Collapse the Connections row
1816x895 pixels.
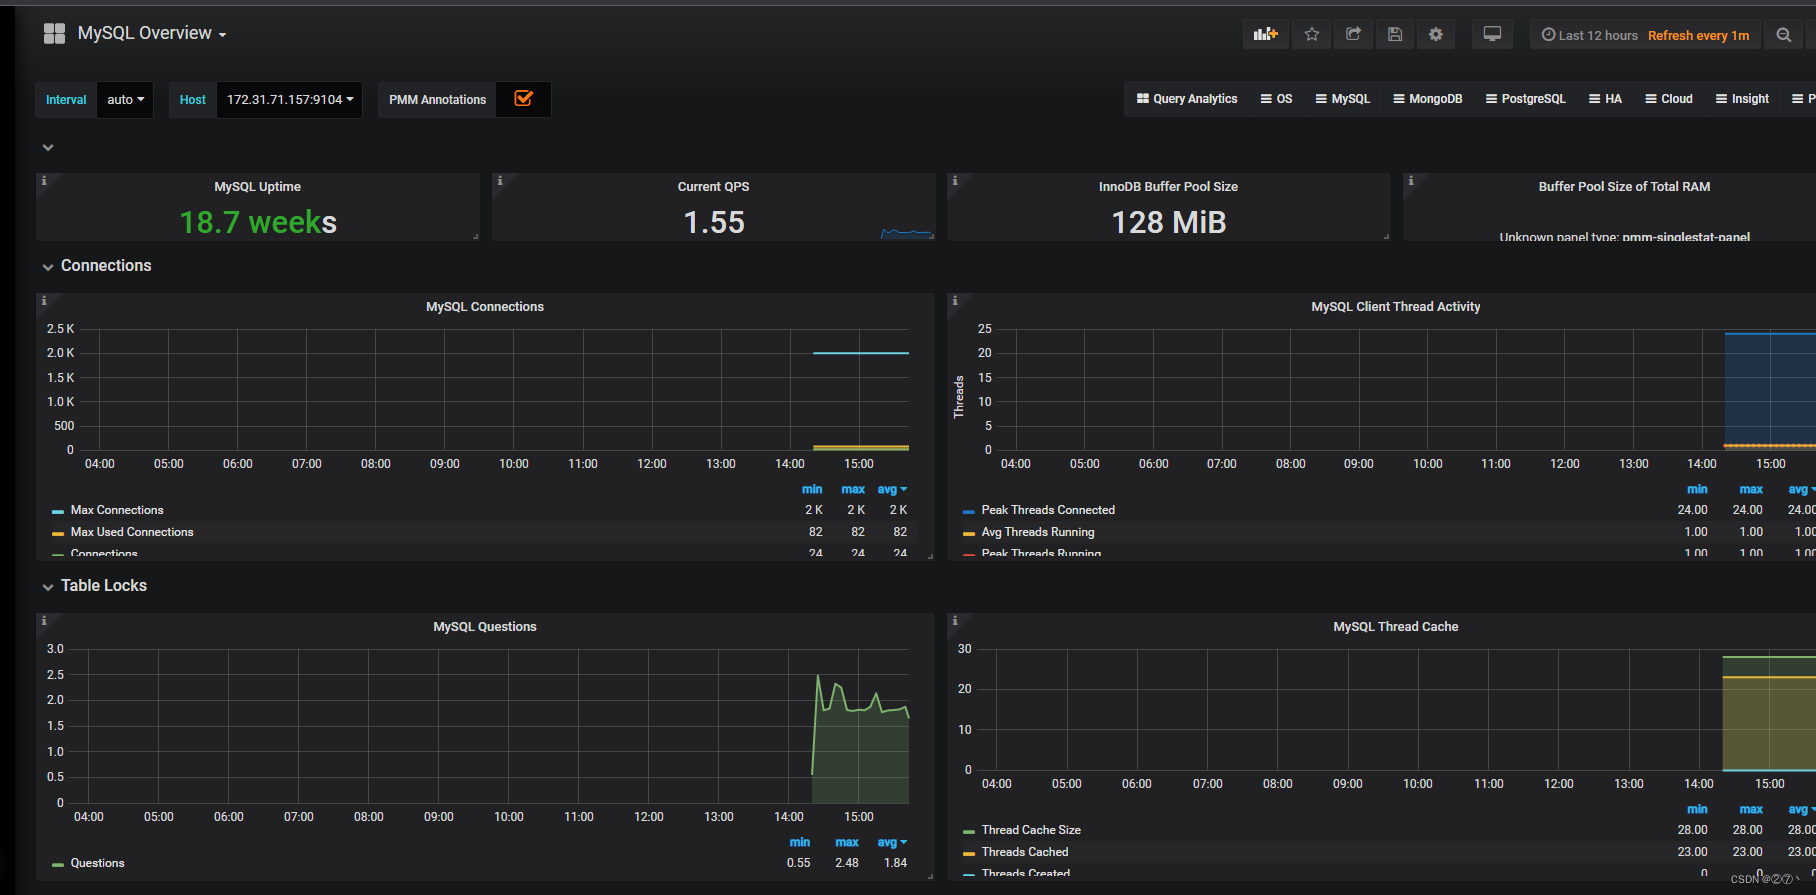tap(96, 266)
